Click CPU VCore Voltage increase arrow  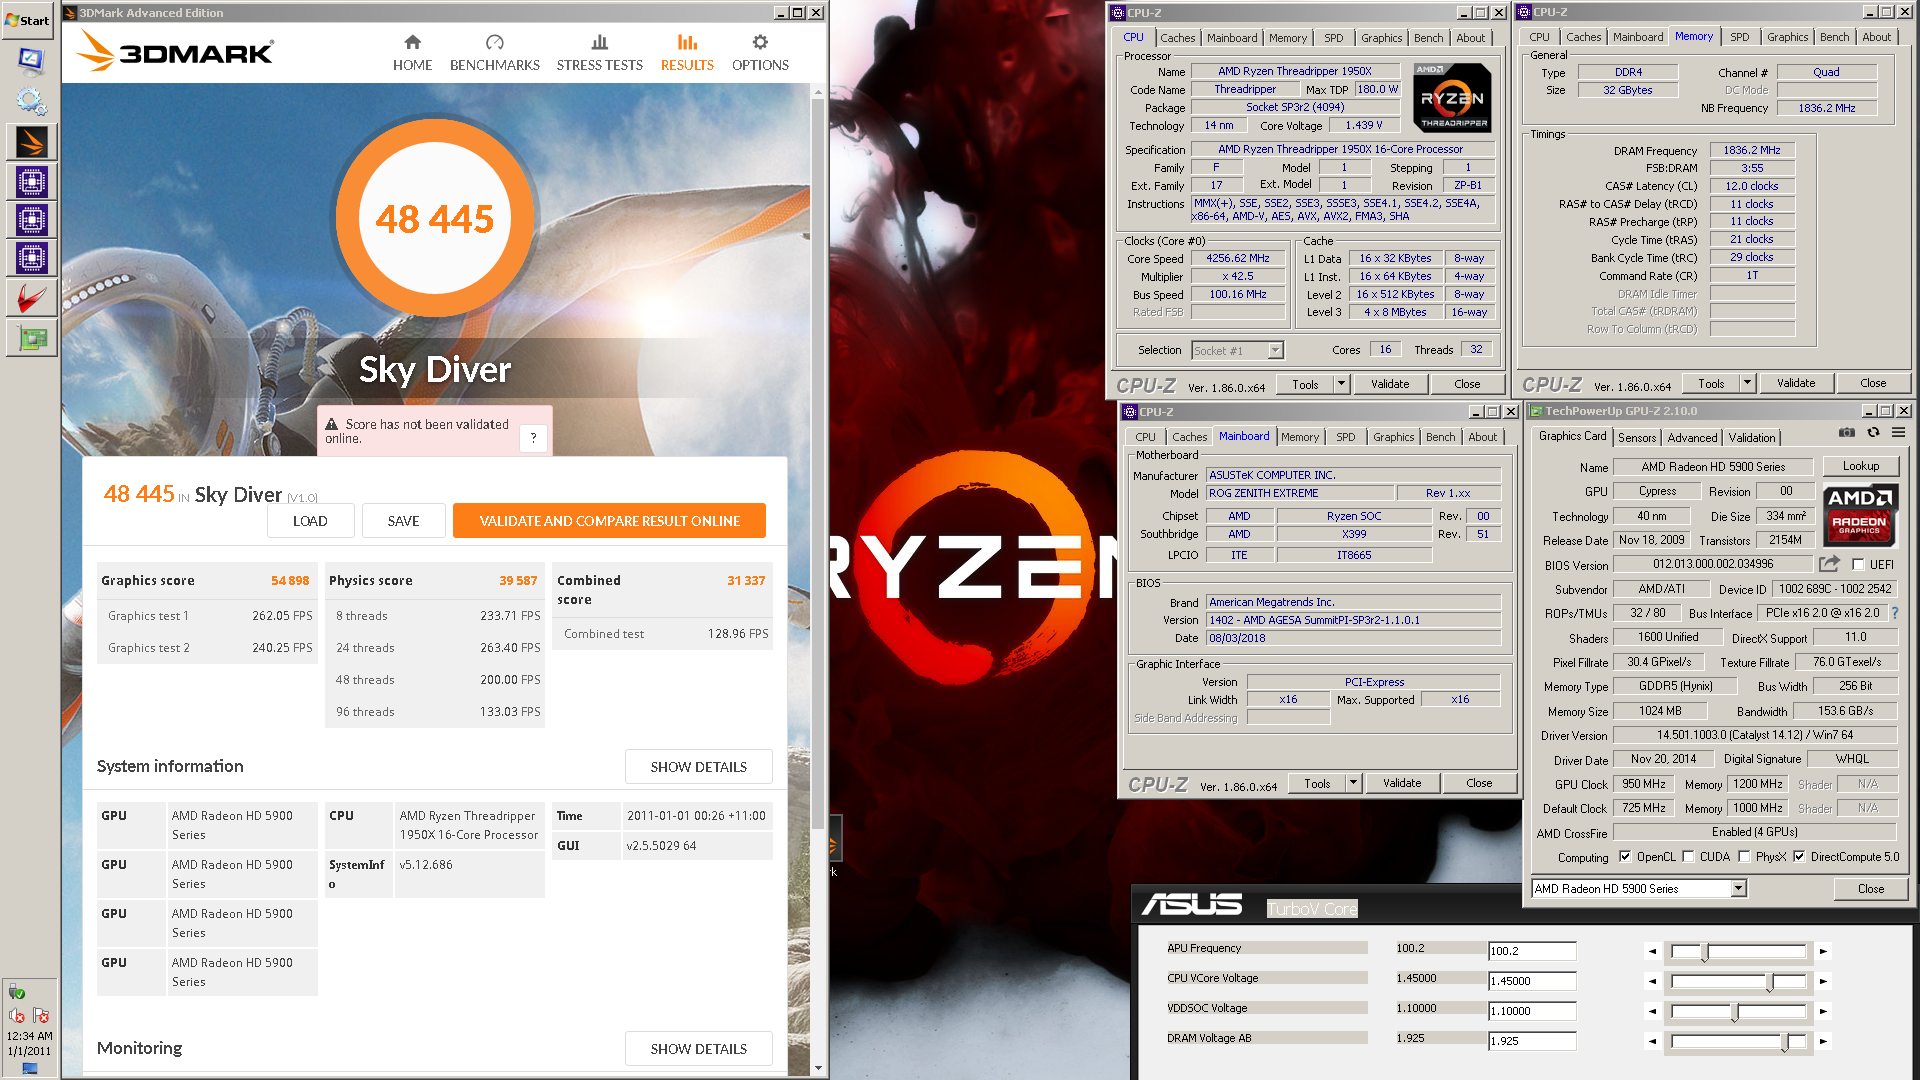click(1823, 981)
